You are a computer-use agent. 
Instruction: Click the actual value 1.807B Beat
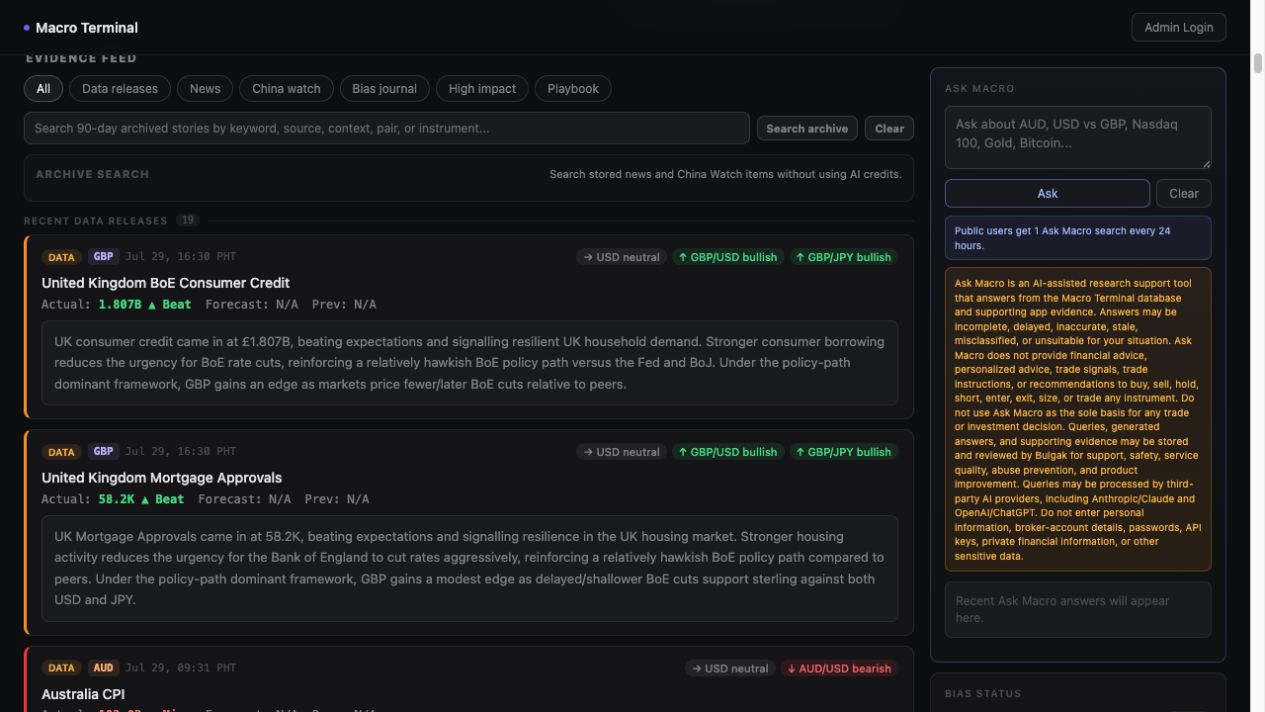coord(144,304)
